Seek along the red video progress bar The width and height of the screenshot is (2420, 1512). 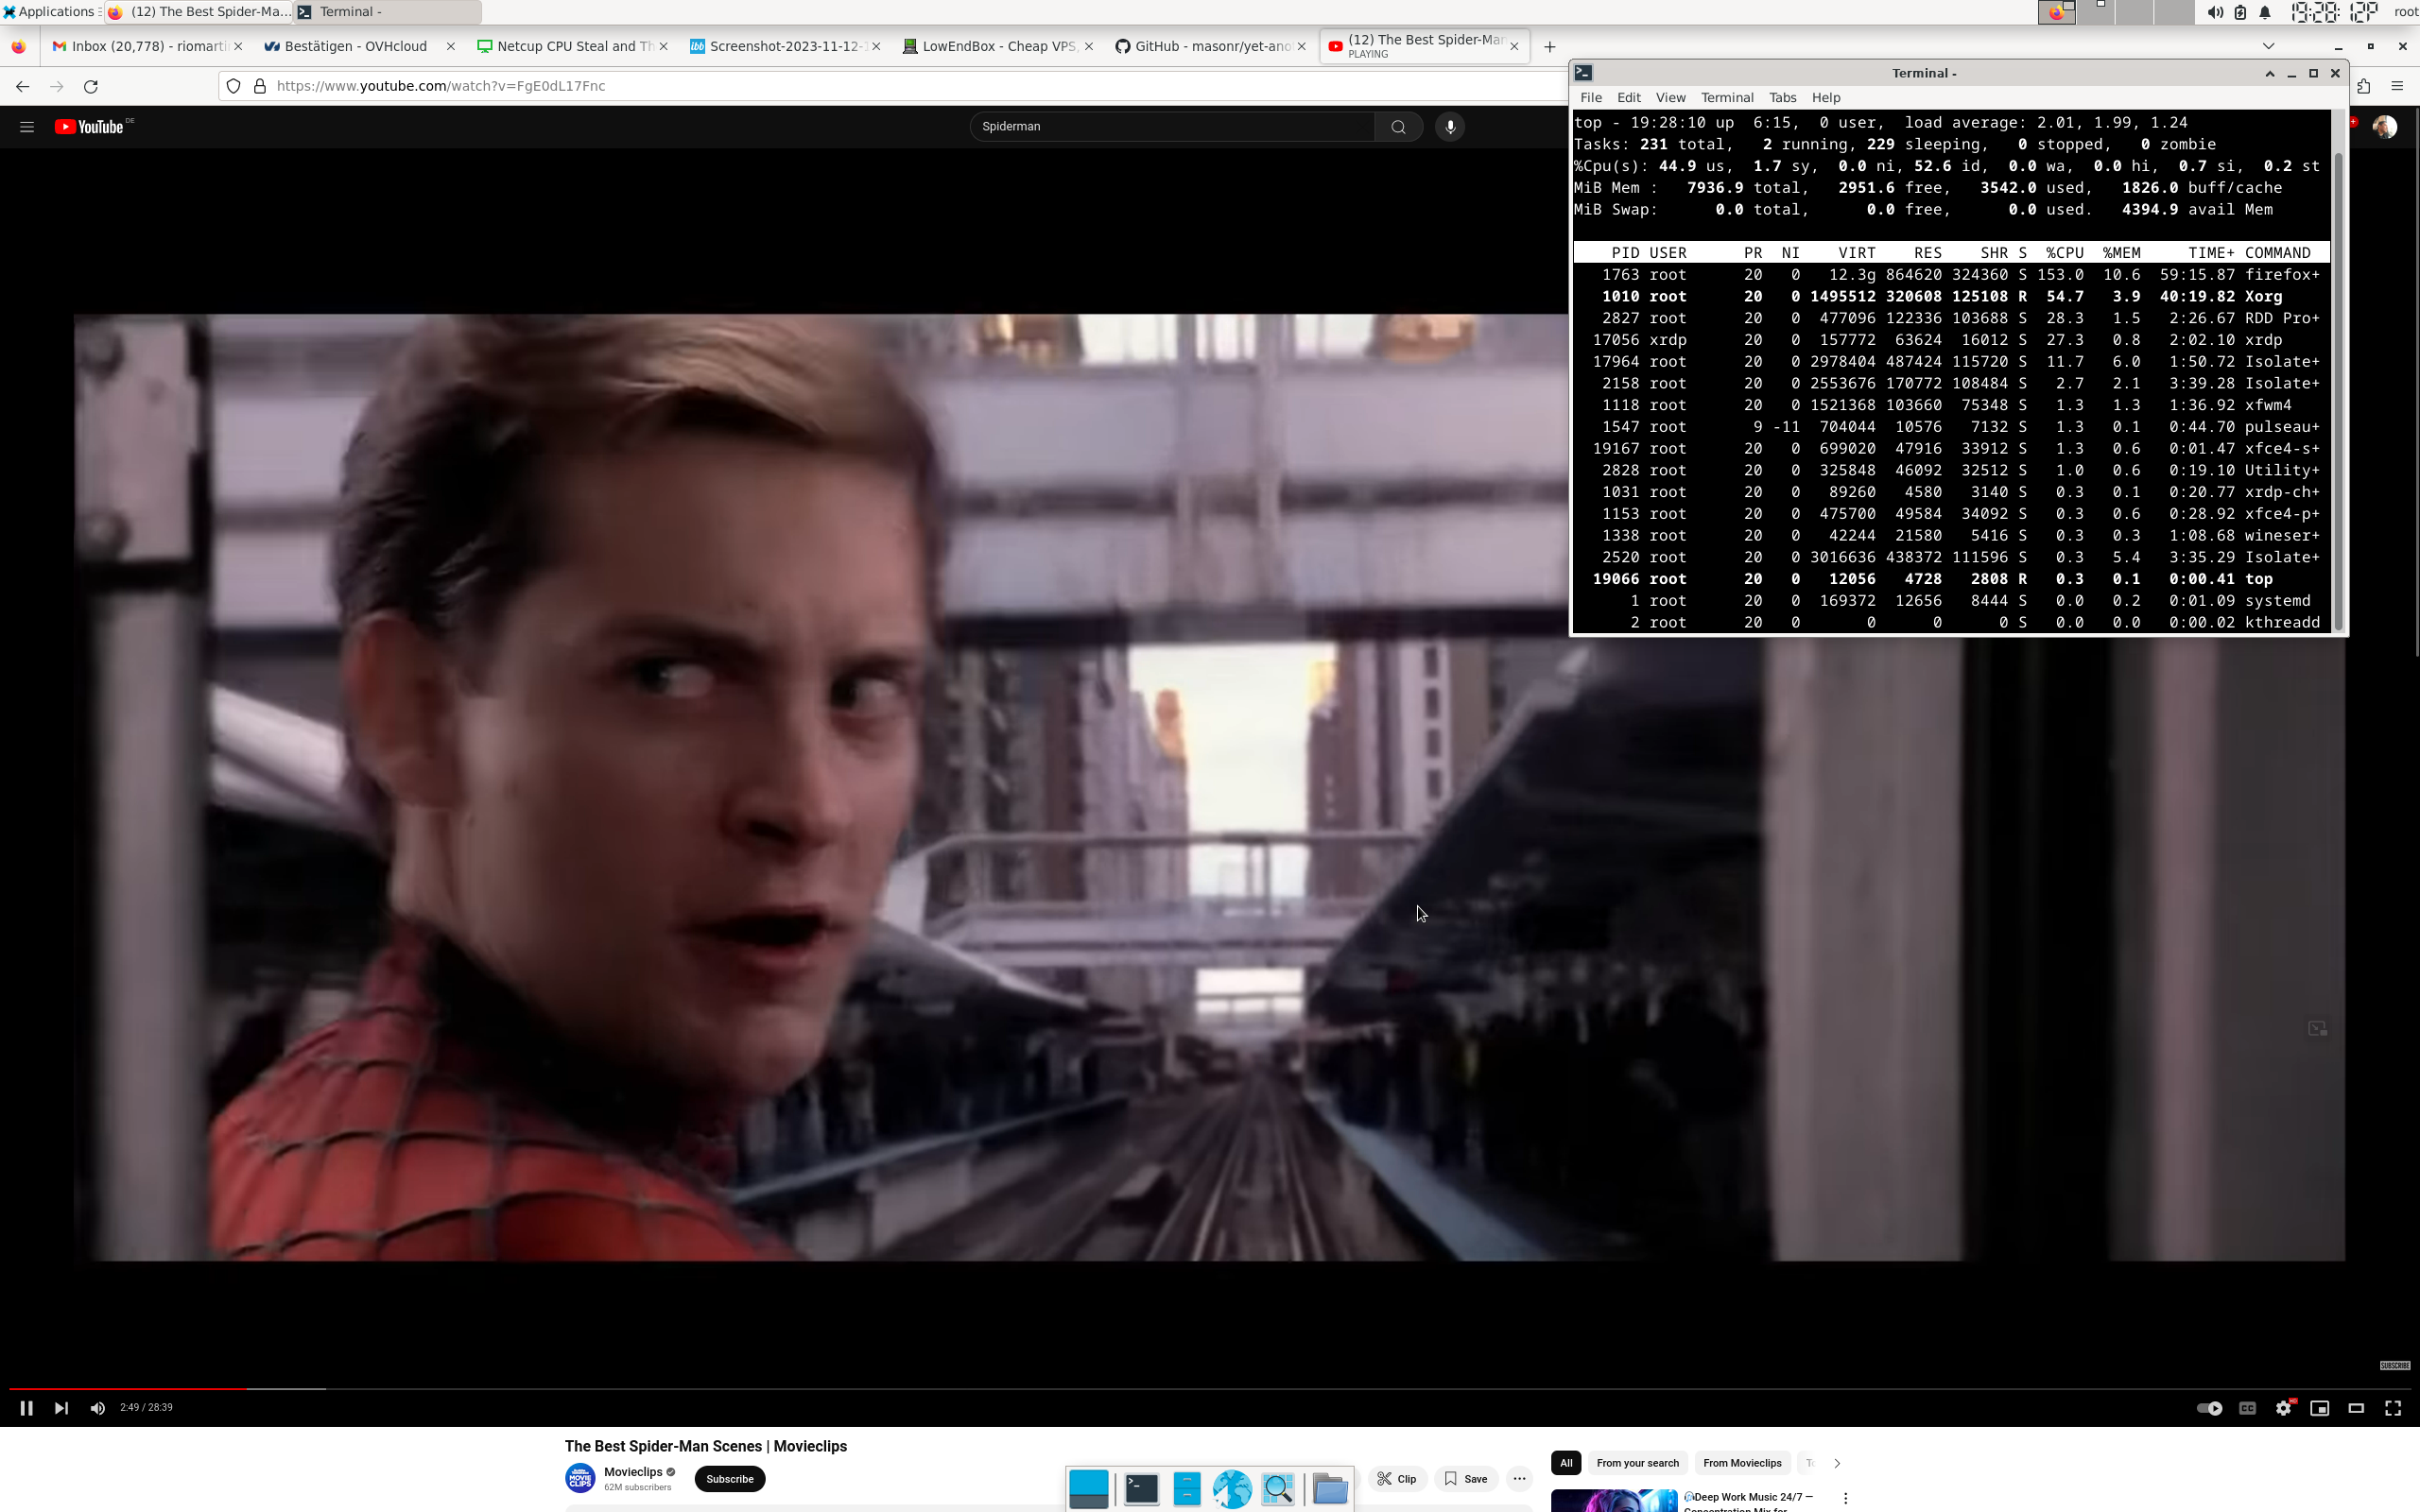coord(1209,1389)
